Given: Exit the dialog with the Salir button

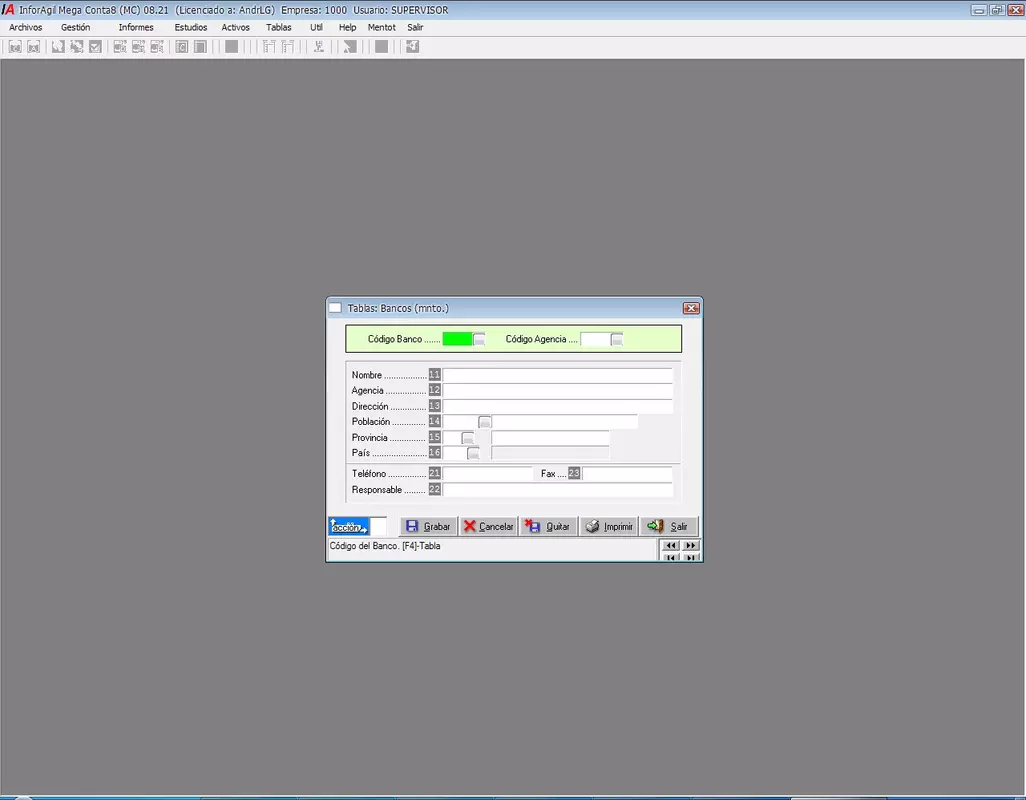Looking at the screenshot, I should point(669,527).
